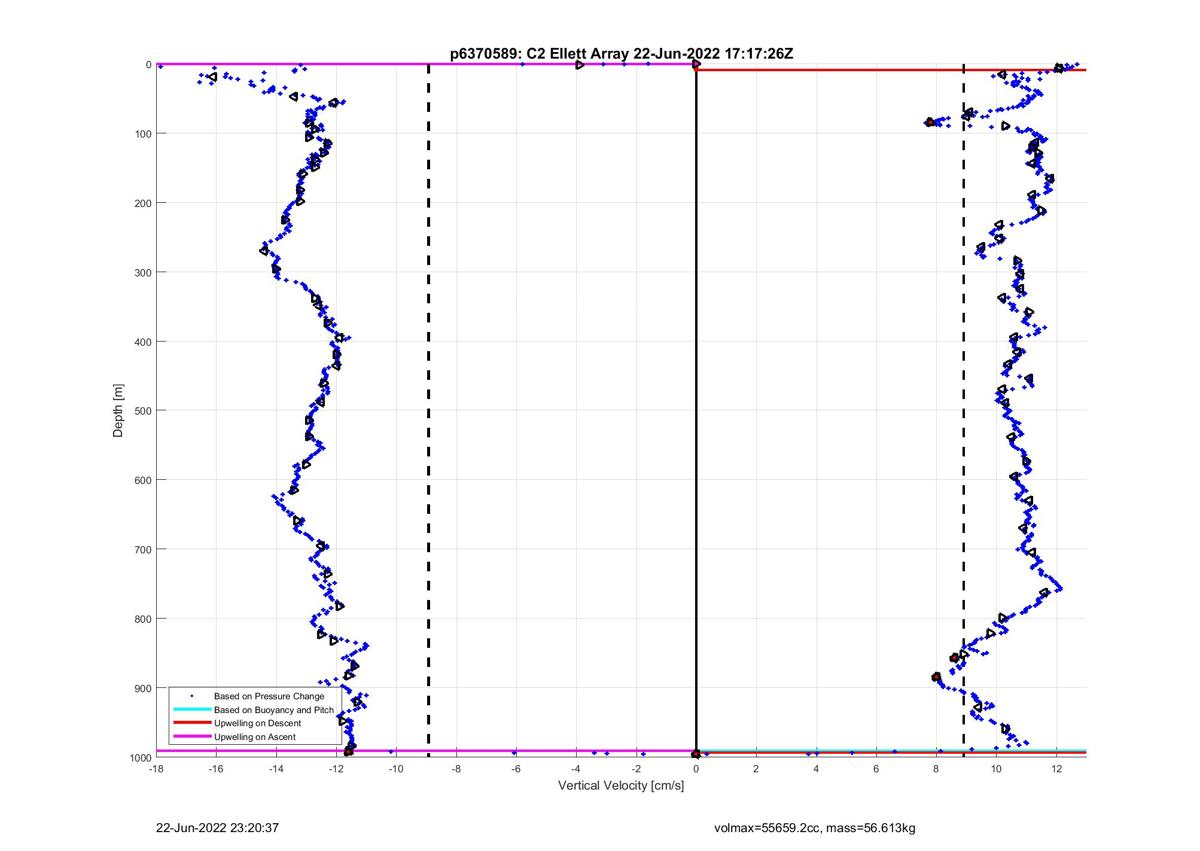Select legend entry 'Upwelling on Ascent'
The image size is (1200, 851).
coord(254,737)
